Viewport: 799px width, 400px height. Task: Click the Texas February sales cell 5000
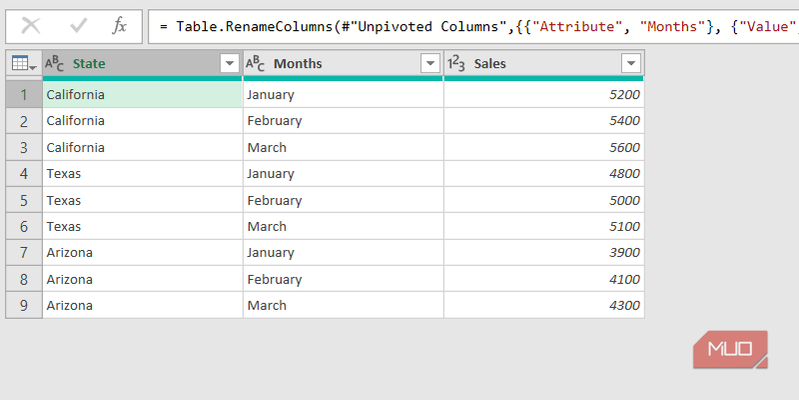coord(543,200)
